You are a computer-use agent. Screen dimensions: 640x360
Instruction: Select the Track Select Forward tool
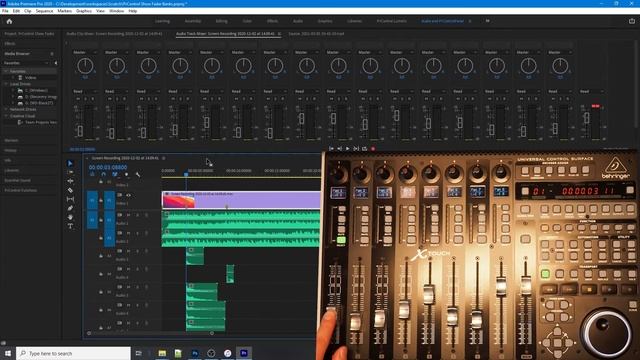pos(70,172)
